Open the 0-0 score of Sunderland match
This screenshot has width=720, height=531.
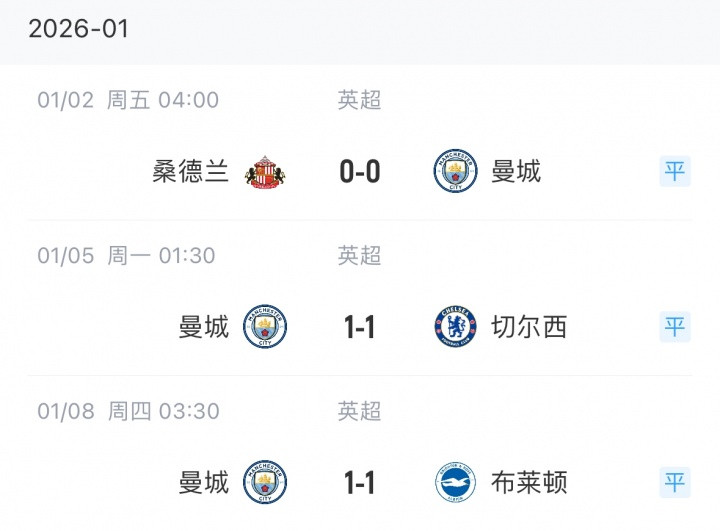[x=360, y=172]
